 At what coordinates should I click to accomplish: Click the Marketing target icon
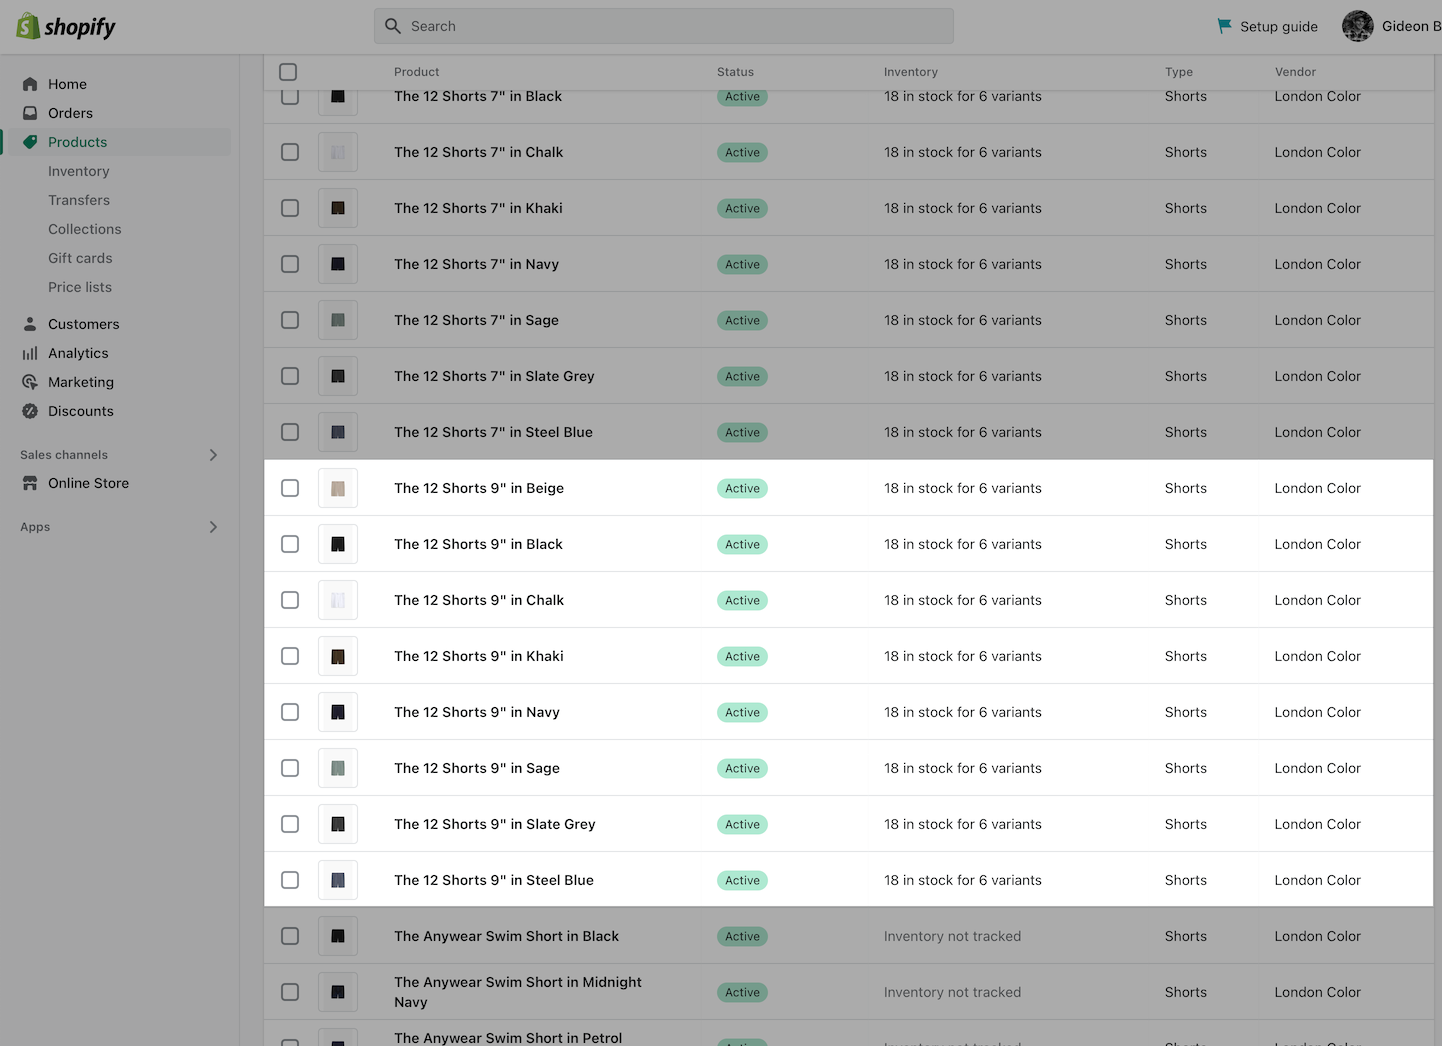coord(30,382)
